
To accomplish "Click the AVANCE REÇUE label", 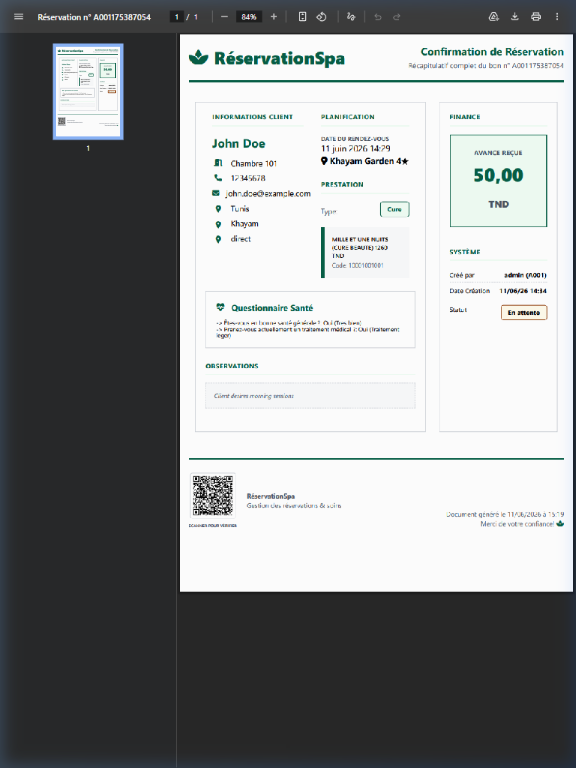I will click(x=498, y=153).
